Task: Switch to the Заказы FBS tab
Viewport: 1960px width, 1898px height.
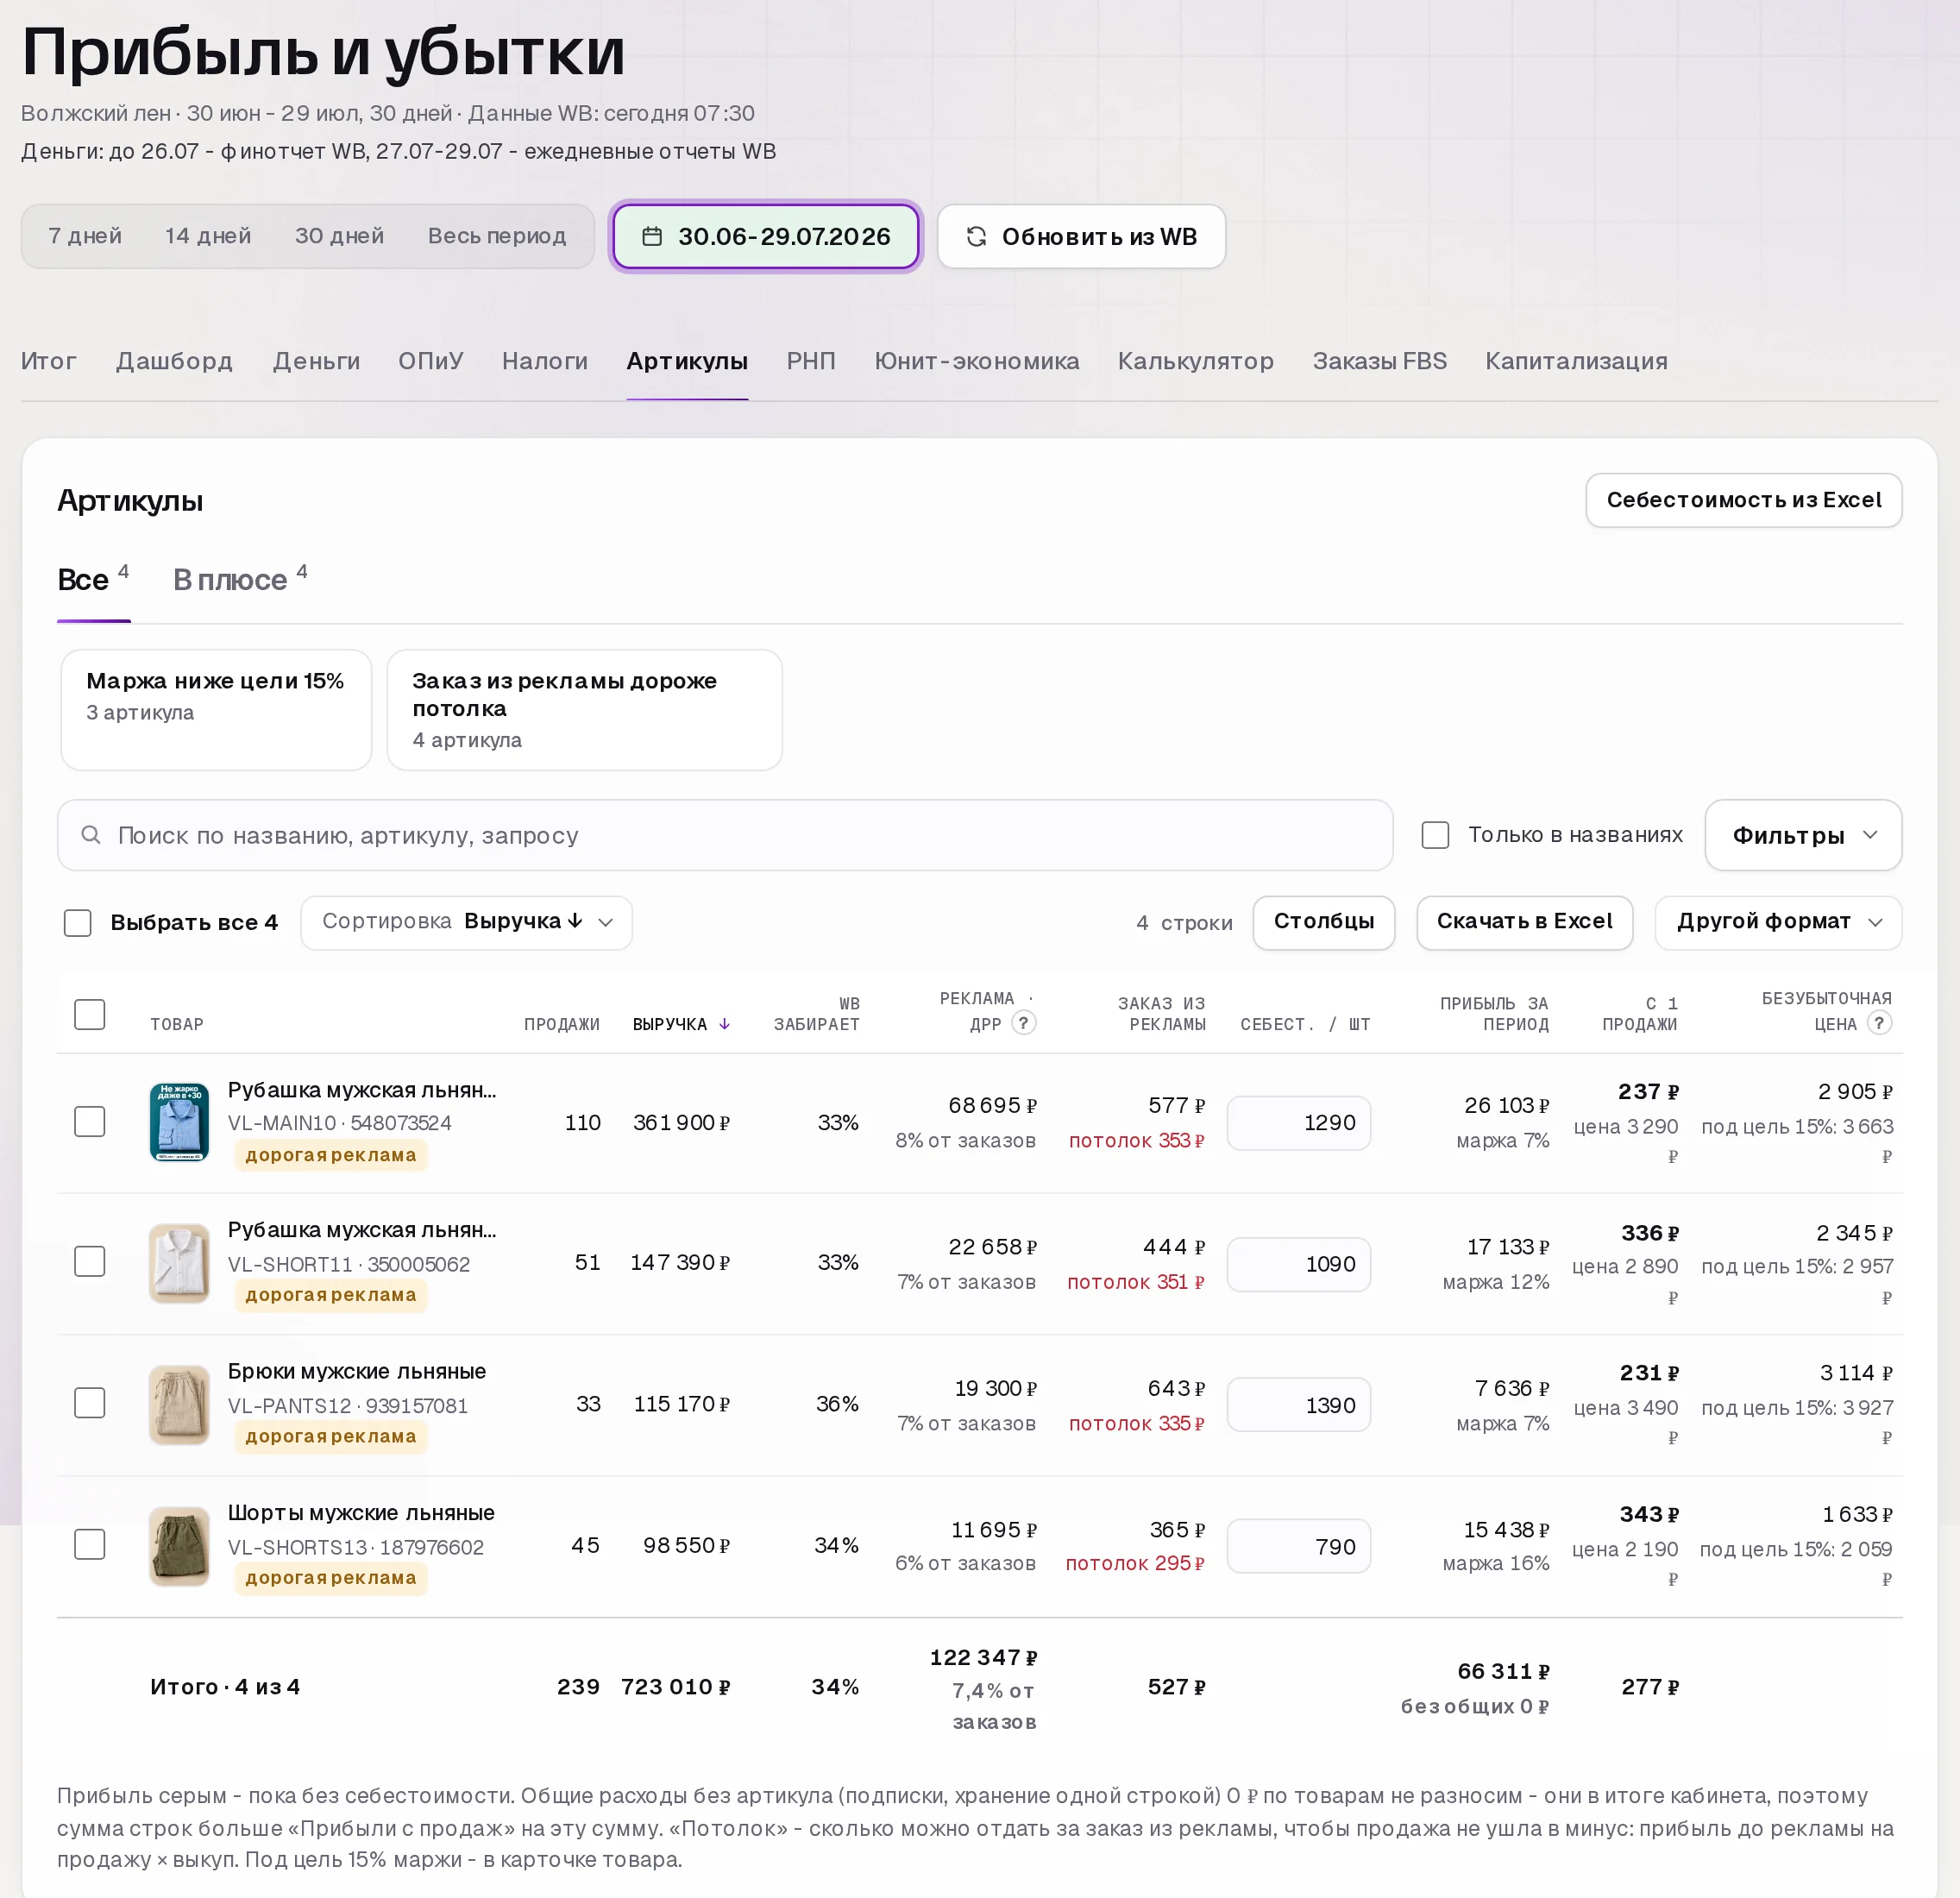Action: (1379, 361)
